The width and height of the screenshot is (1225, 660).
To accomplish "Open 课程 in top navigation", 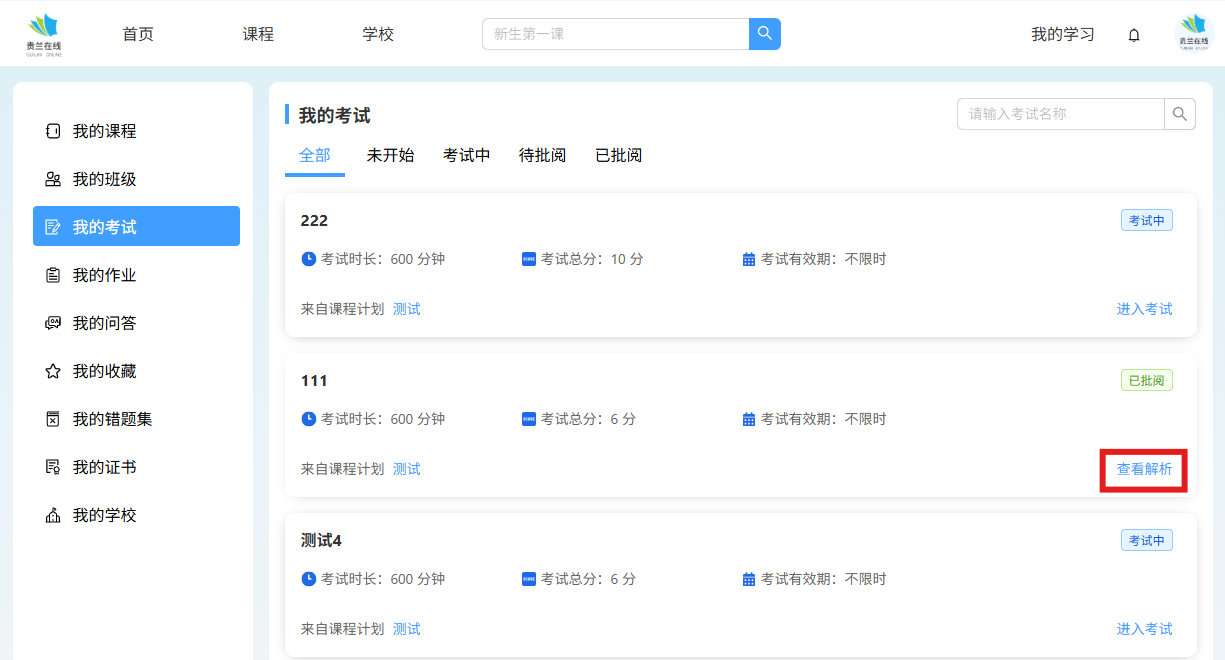I will click(x=258, y=34).
